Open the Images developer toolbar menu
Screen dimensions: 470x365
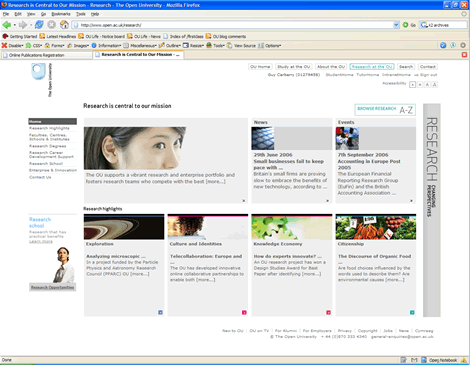click(x=78, y=45)
